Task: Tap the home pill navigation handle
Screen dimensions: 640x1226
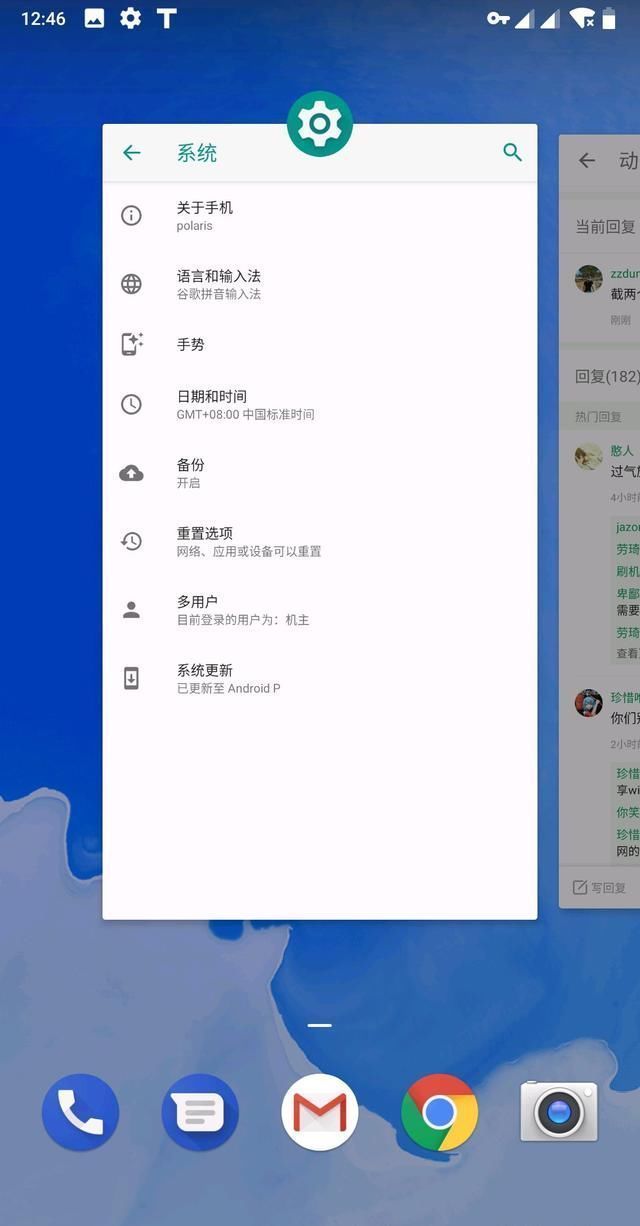Action: point(320,1025)
